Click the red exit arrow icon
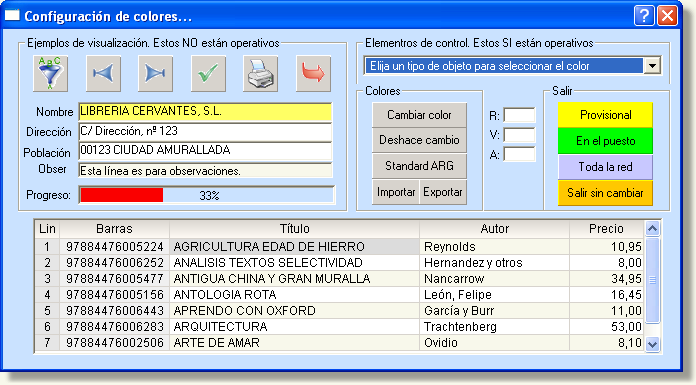 (x=313, y=73)
